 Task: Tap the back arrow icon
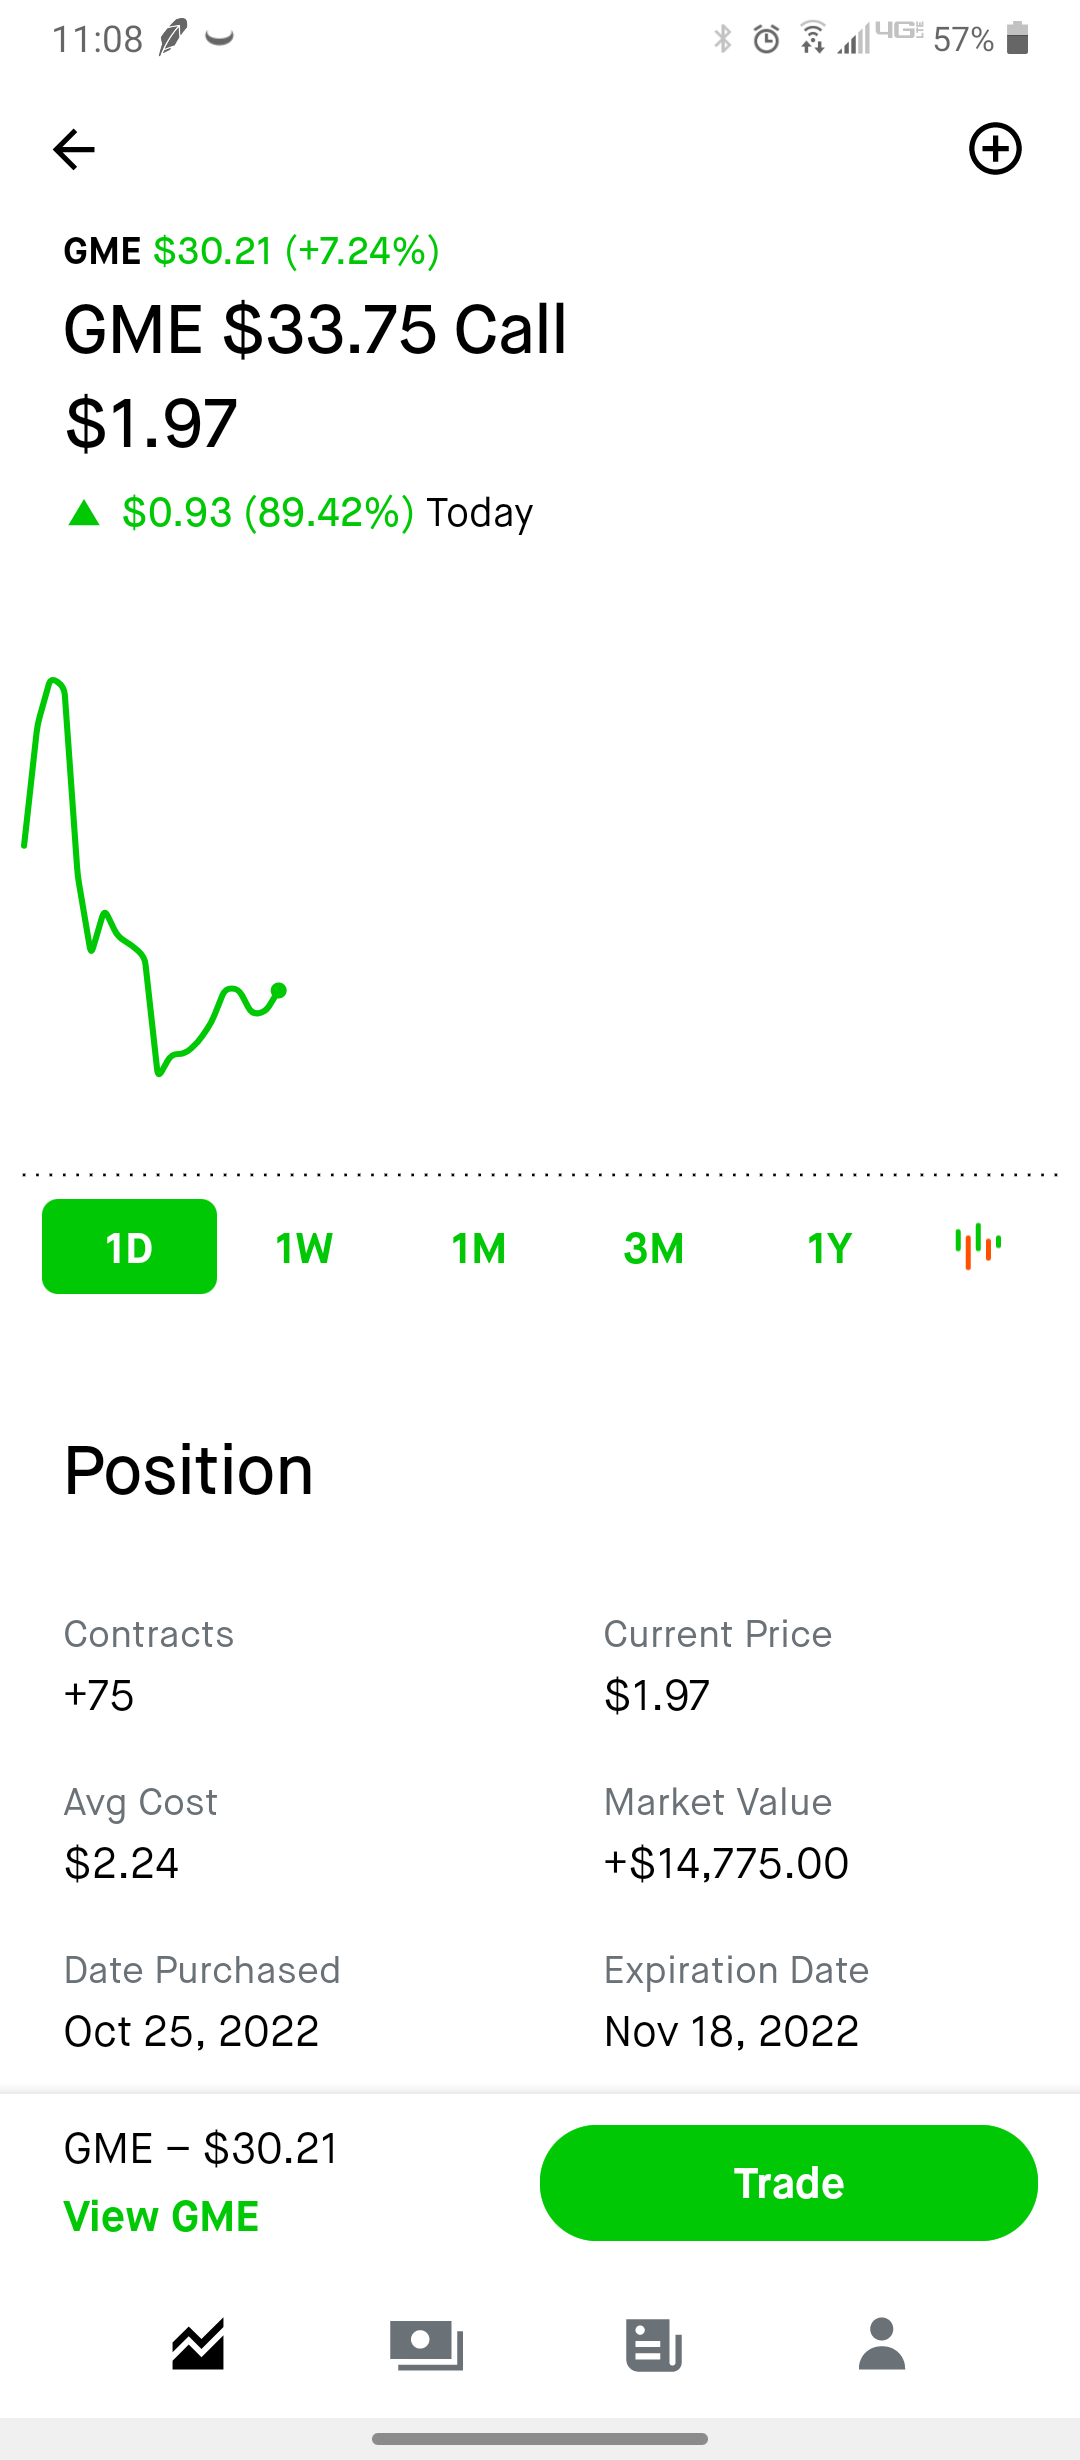click(74, 150)
